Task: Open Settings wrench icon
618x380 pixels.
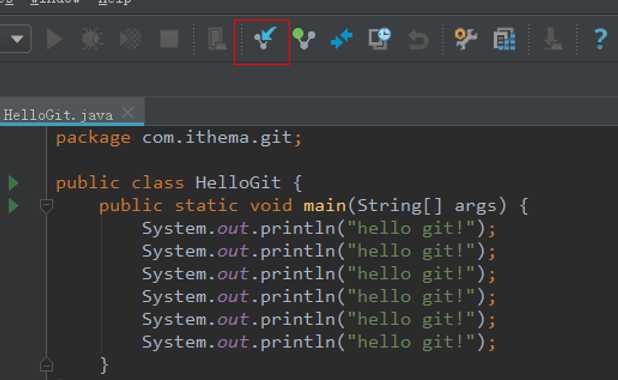Action: click(x=465, y=39)
